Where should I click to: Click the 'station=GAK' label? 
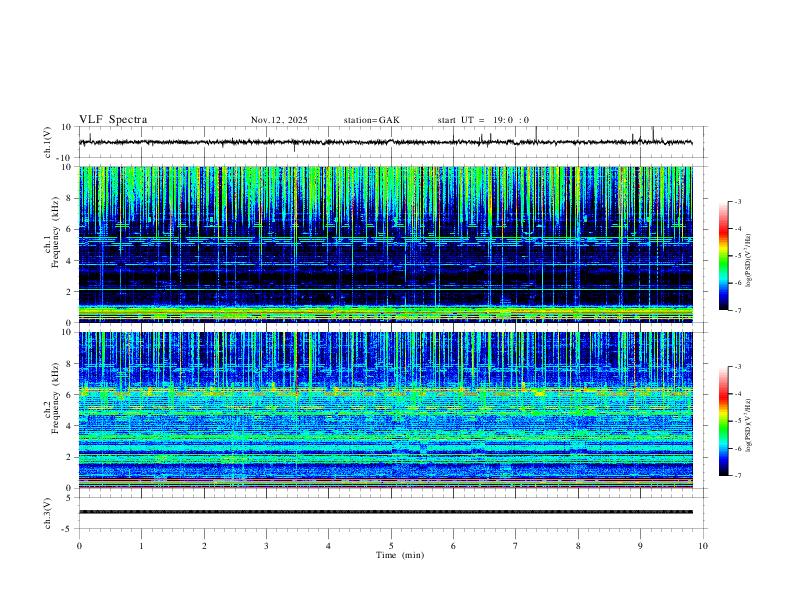click(x=371, y=120)
